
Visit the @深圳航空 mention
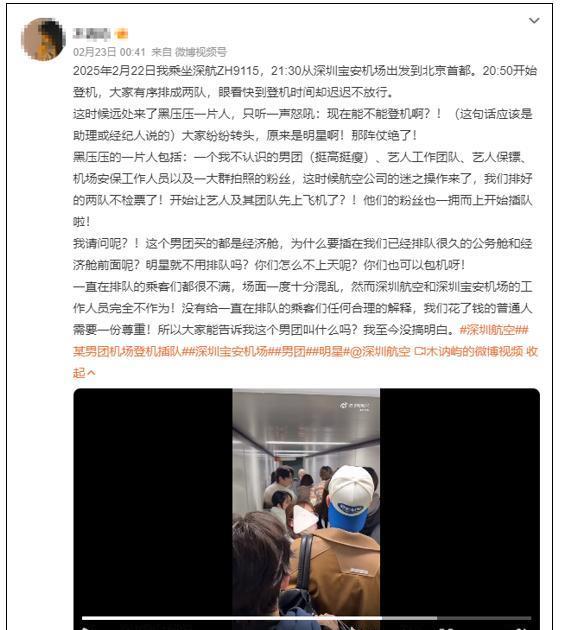click(x=378, y=352)
